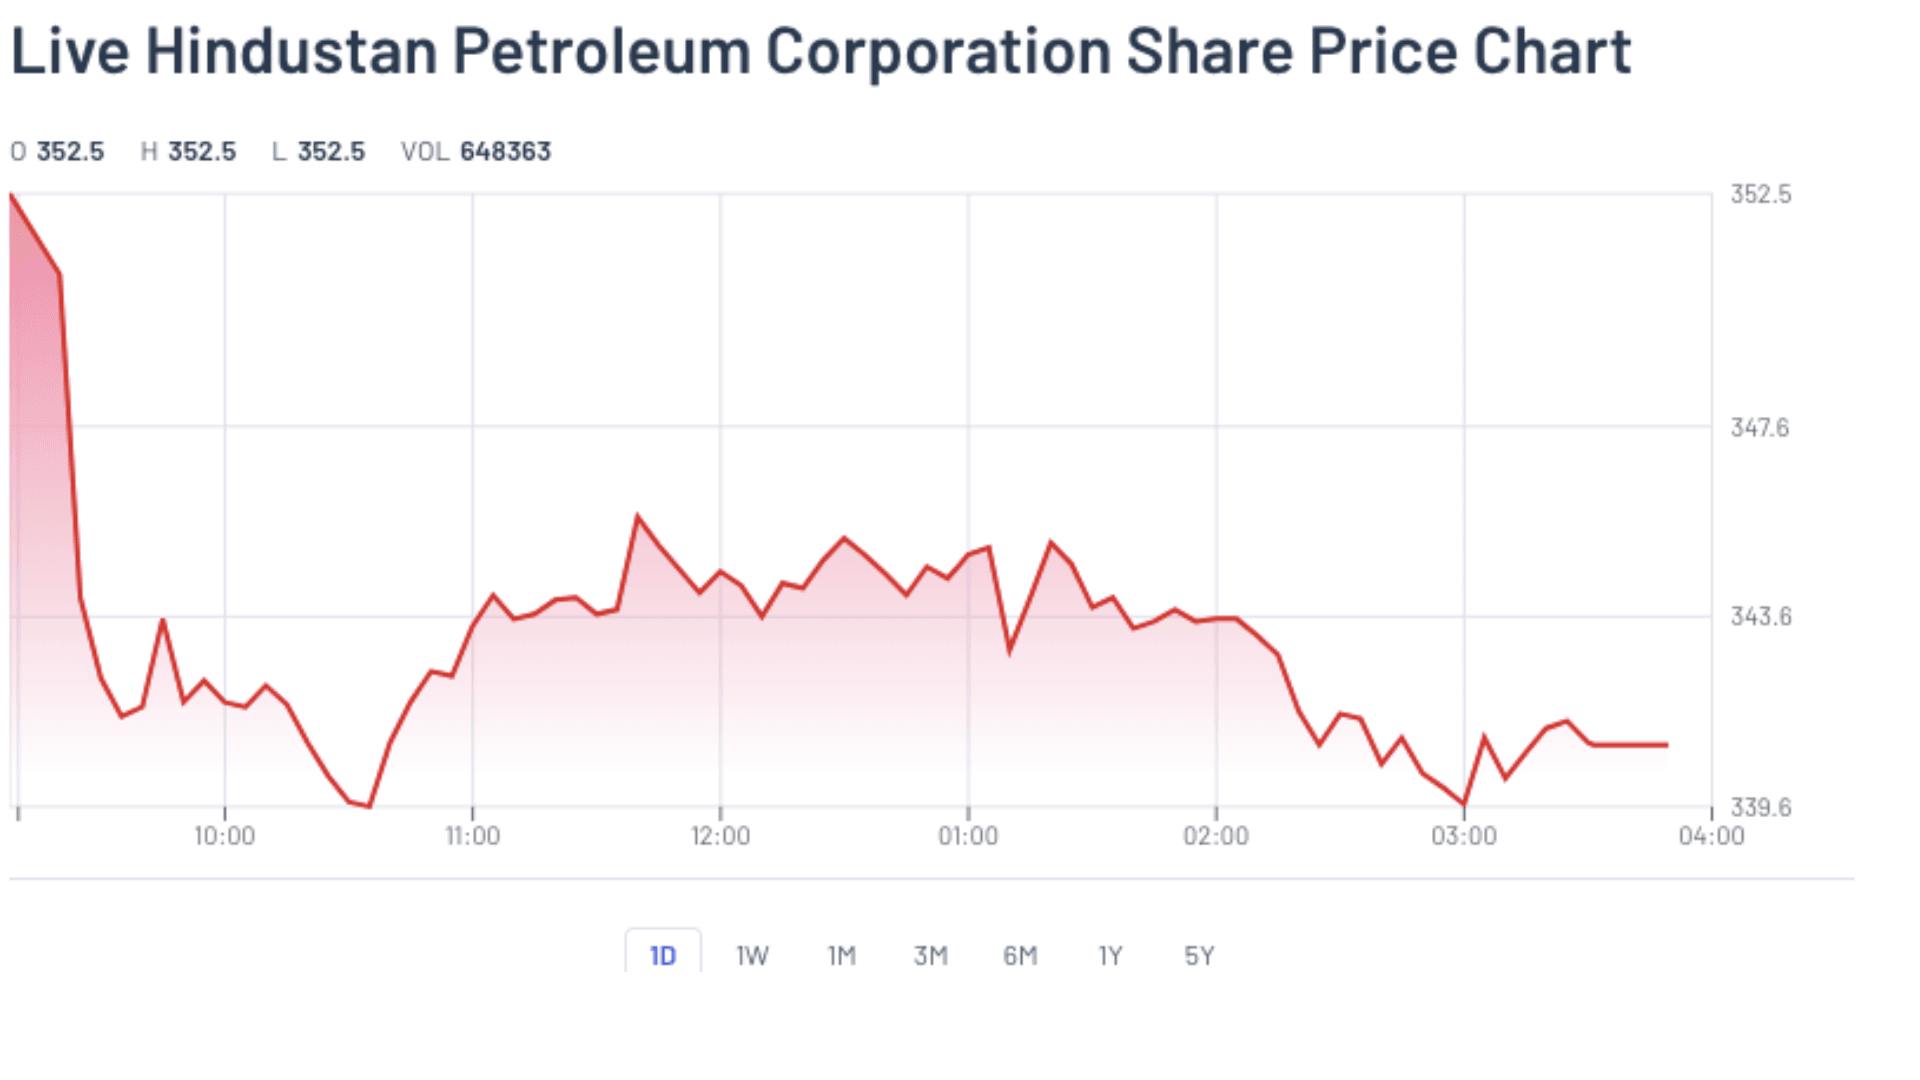Click the 02:00 time axis label
This screenshot has width=1920, height=1080.
tap(1216, 836)
